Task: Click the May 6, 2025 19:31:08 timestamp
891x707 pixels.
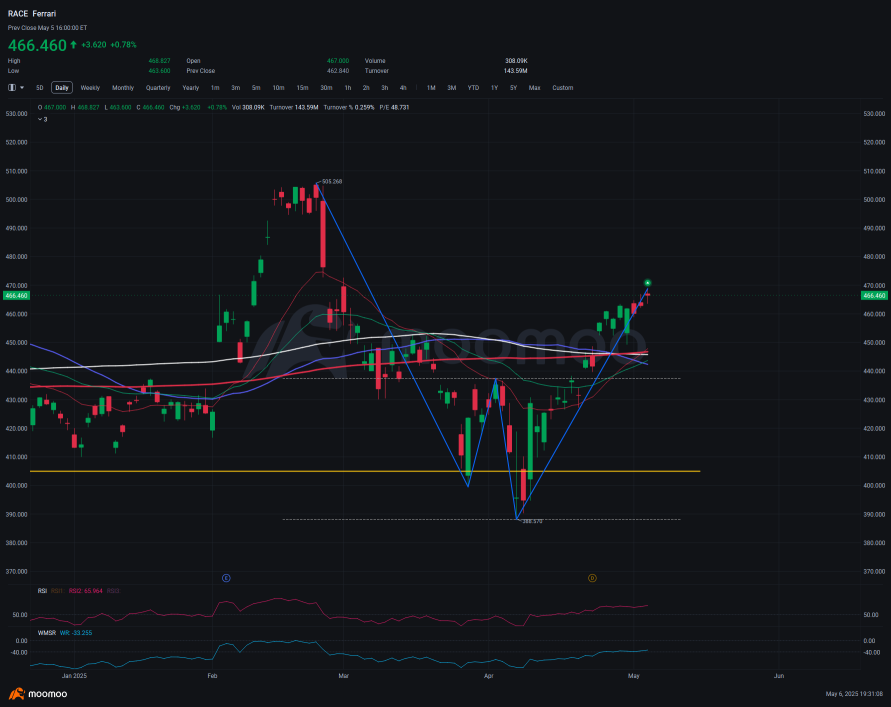Action: point(855,694)
